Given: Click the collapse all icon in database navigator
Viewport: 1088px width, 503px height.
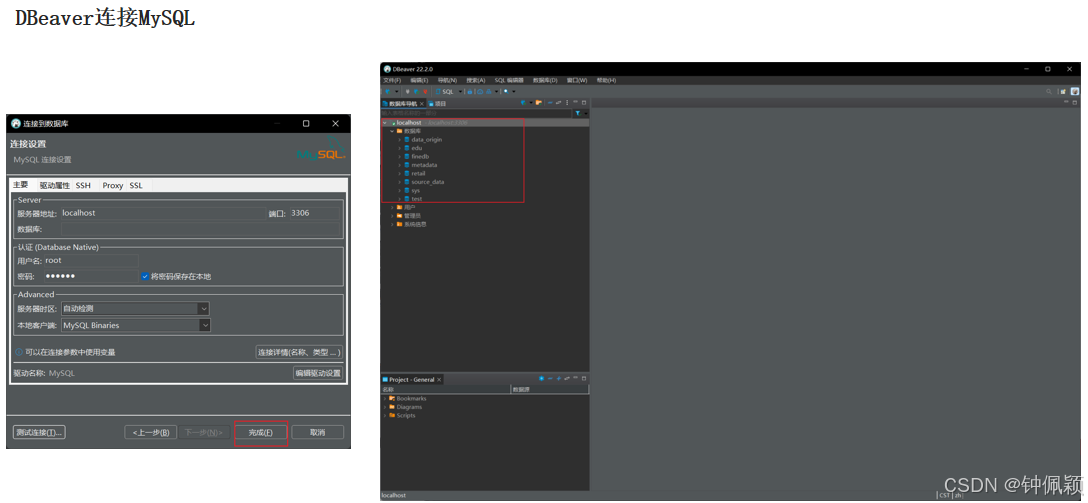Looking at the screenshot, I should (550, 103).
